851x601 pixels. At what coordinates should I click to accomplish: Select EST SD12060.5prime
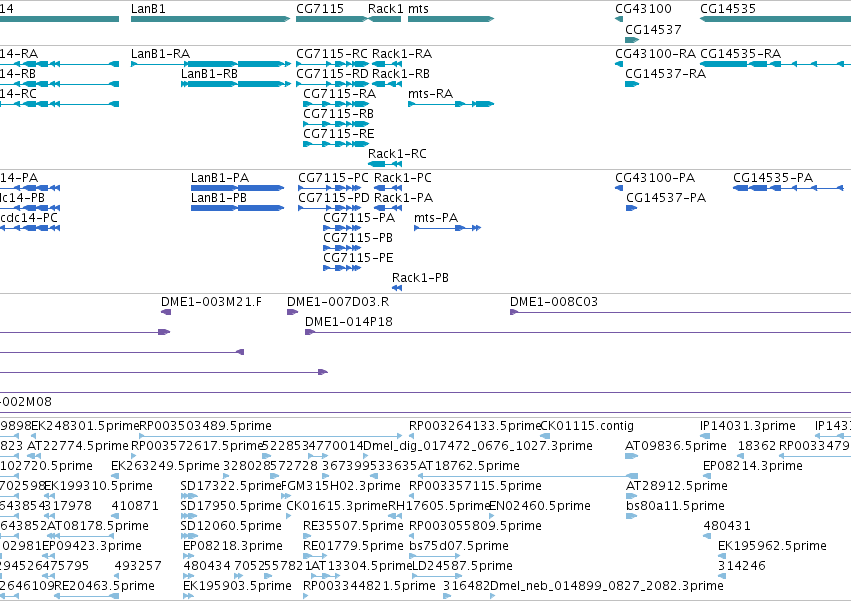click(189, 536)
